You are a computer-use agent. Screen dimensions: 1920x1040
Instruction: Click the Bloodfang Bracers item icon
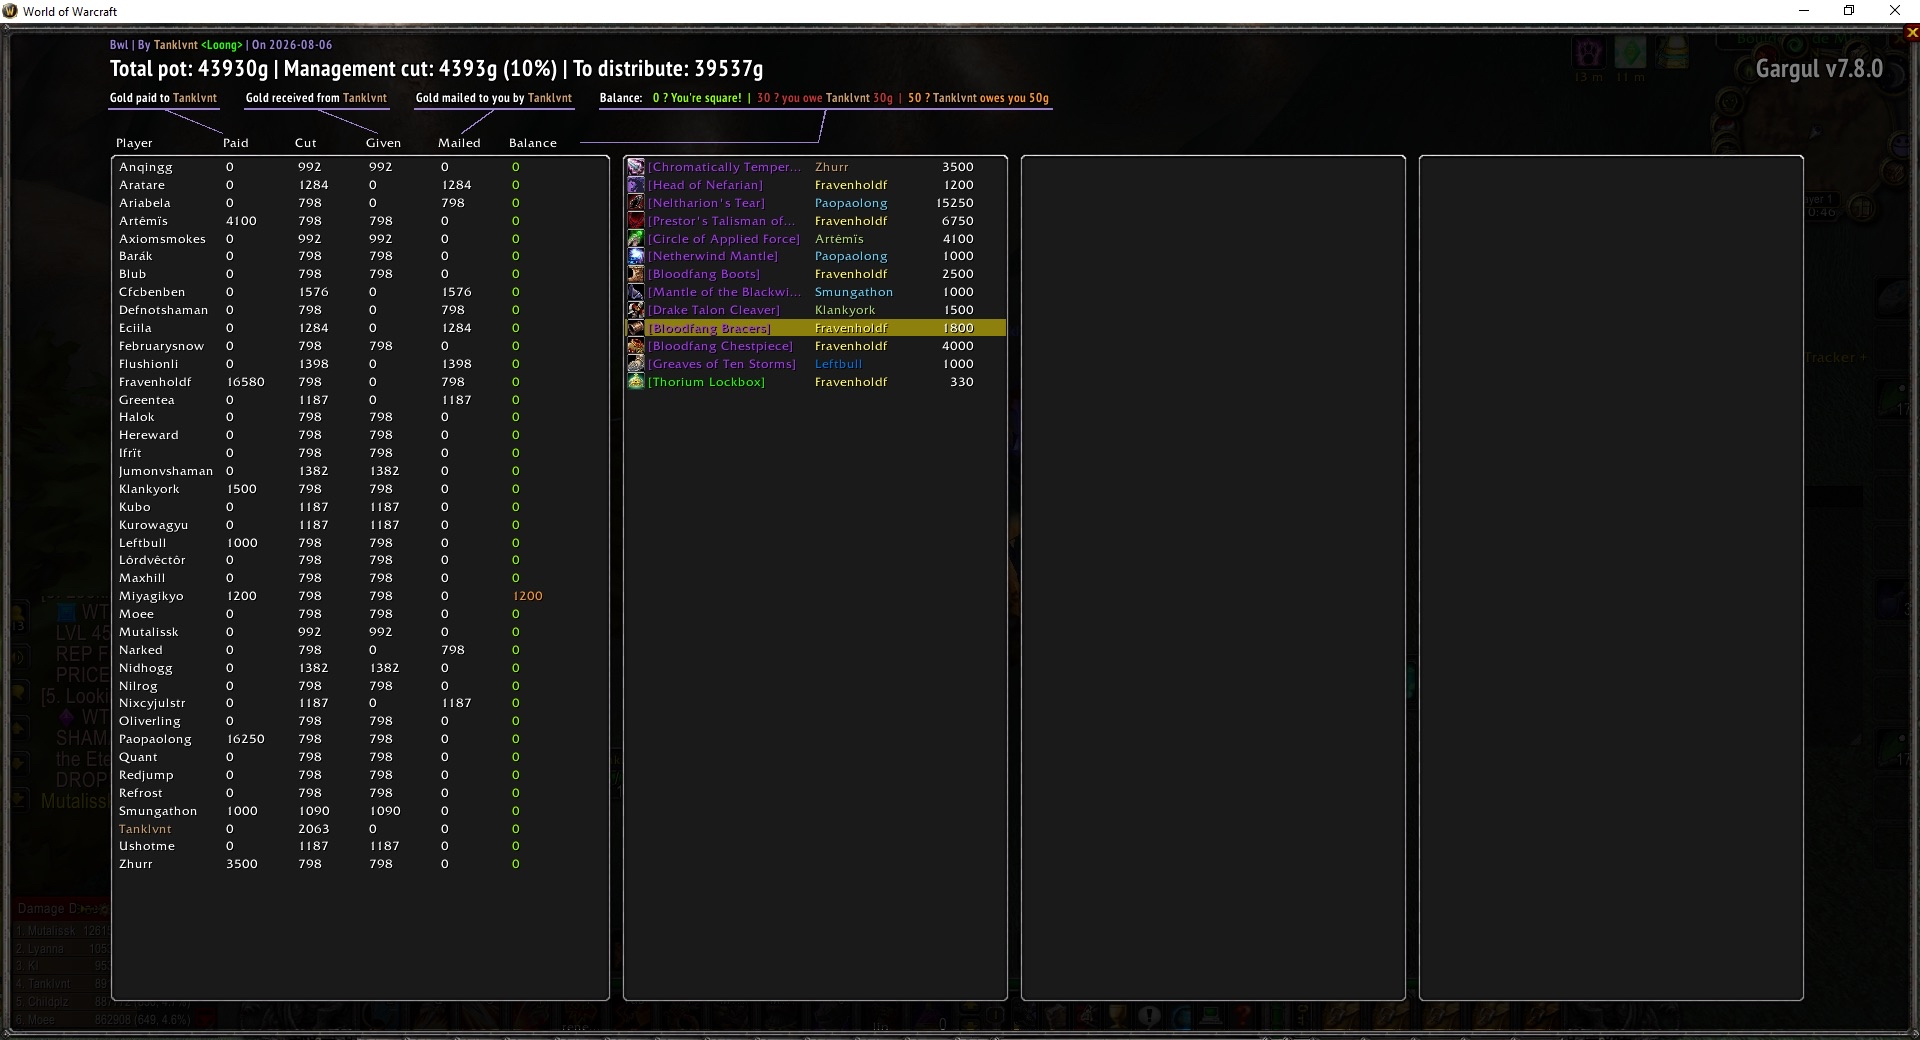[x=636, y=328]
